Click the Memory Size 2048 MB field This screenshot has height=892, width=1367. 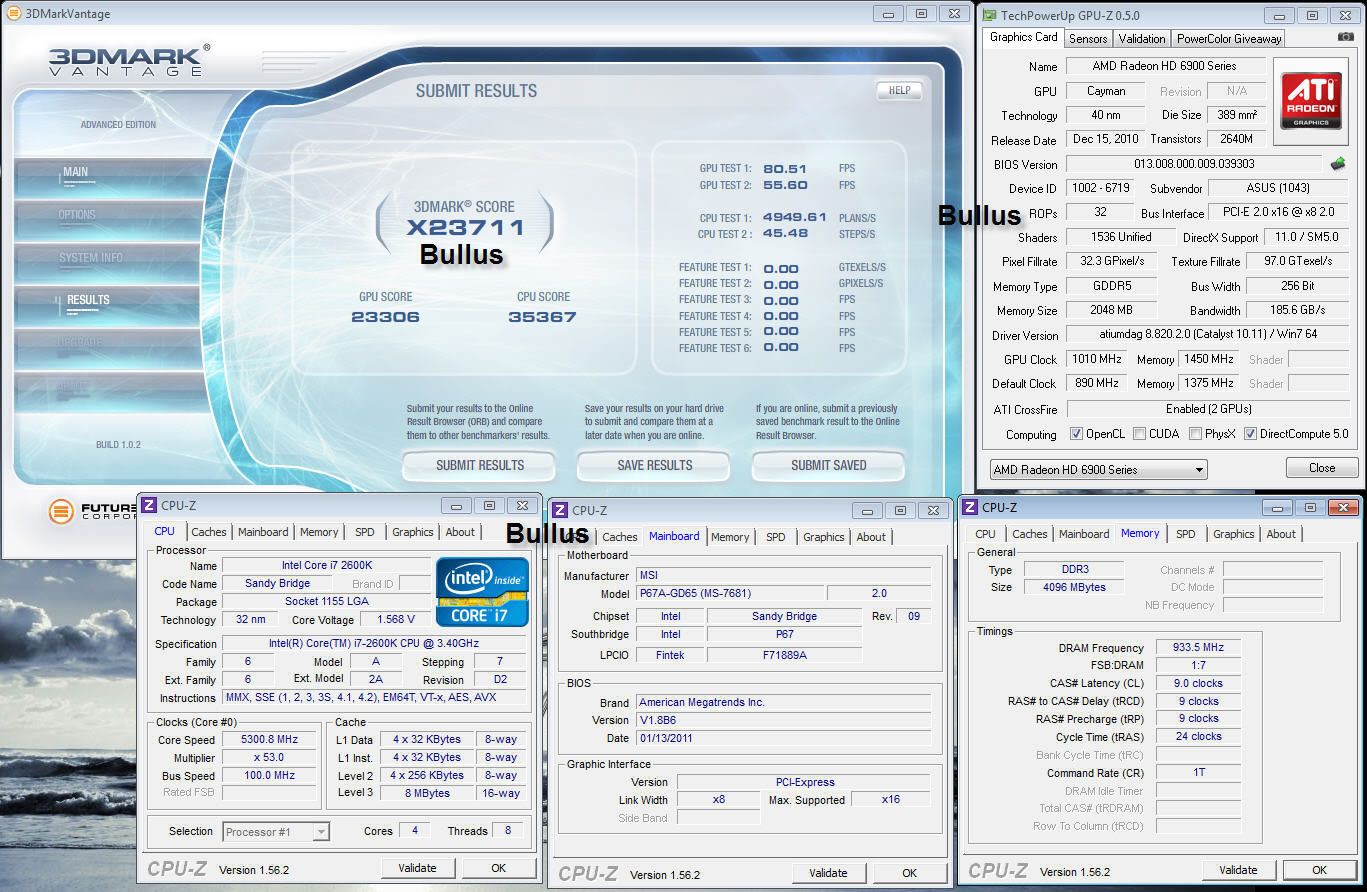click(x=1112, y=311)
